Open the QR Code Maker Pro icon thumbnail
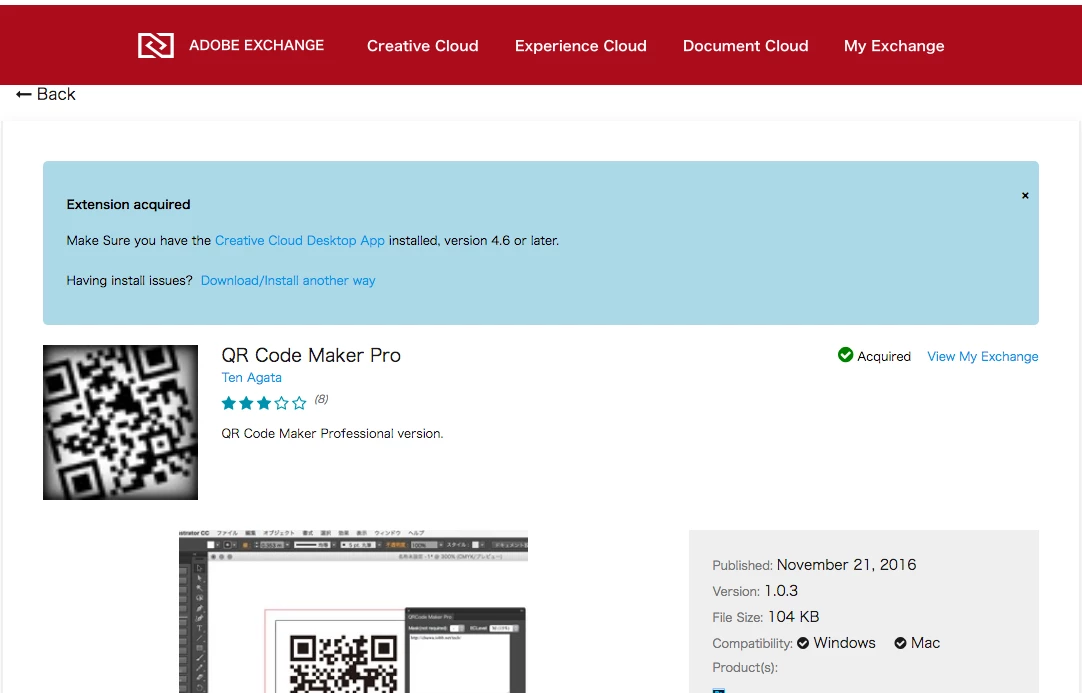This screenshot has height=693, width=1082. point(120,422)
